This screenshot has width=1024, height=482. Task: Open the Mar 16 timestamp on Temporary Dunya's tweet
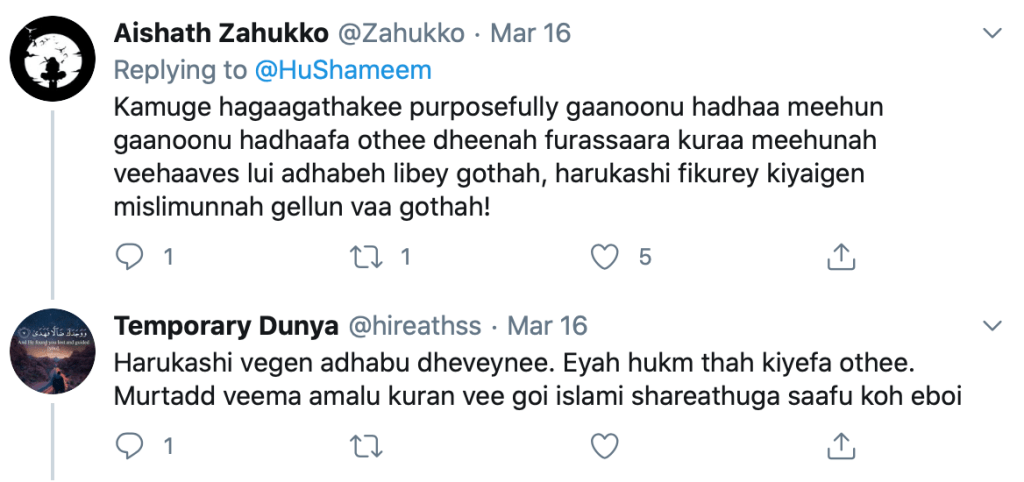(x=547, y=326)
